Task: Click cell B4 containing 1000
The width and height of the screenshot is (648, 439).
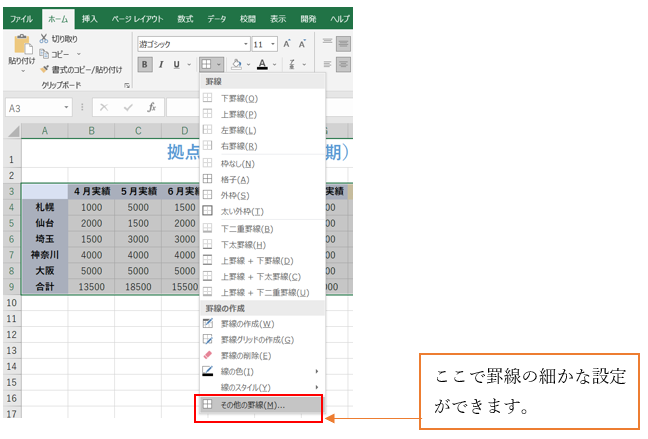Action: (91, 207)
